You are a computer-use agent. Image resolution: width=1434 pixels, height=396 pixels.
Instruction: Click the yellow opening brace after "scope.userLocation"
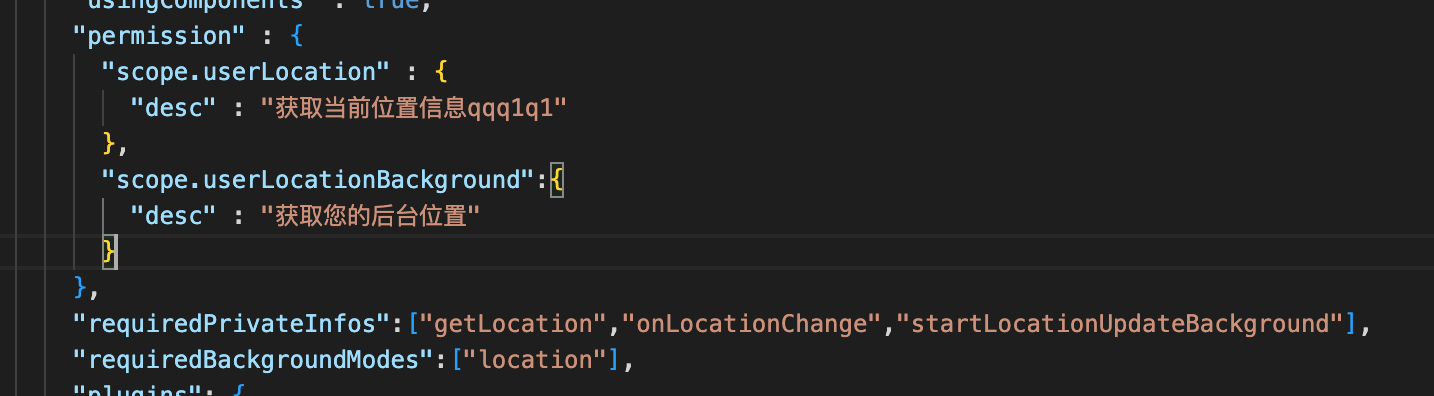(x=441, y=72)
